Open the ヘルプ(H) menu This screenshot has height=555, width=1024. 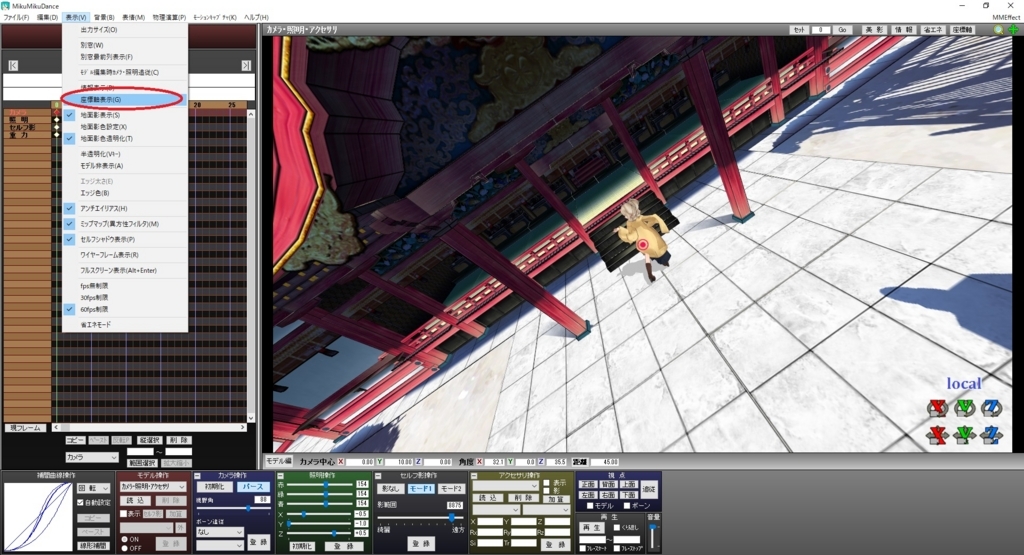[x=256, y=17]
